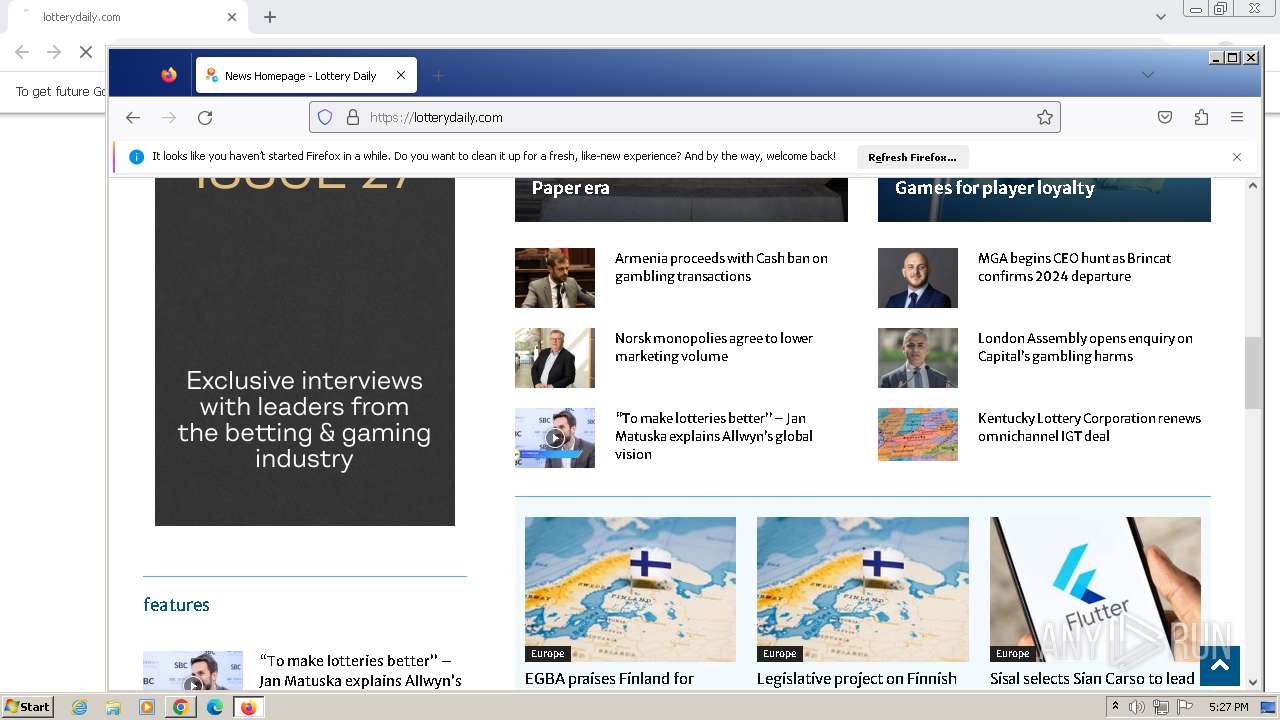Click the padlock site security icon
This screenshot has width=1280, height=720.
coord(352,117)
